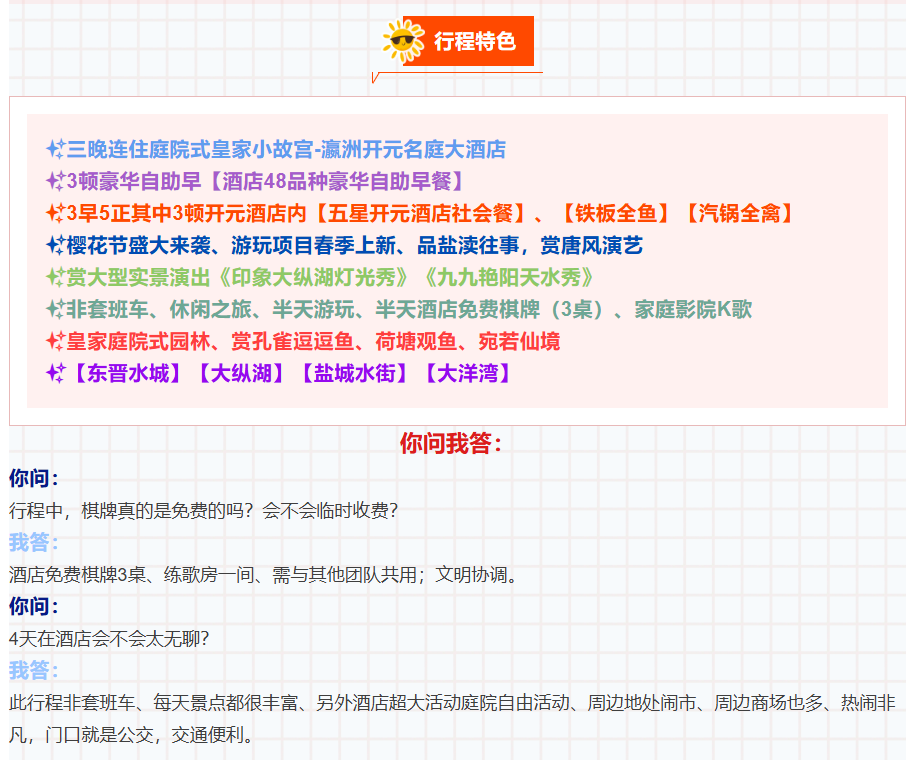912x760 pixels.
Task: Click 【汽锅全禽】 text
Action: point(739,213)
